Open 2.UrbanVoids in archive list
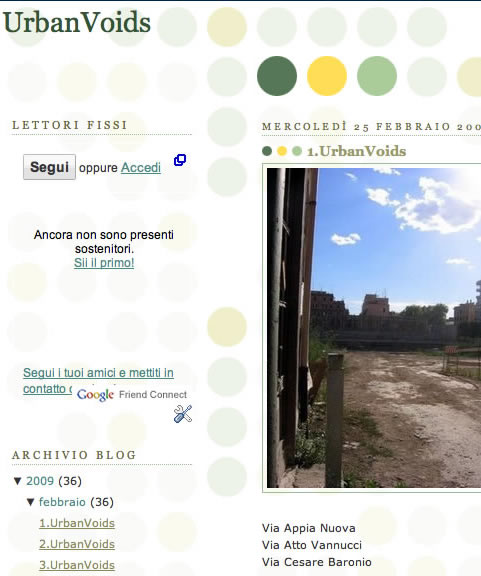The image size is (481, 576). click(x=77, y=544)
